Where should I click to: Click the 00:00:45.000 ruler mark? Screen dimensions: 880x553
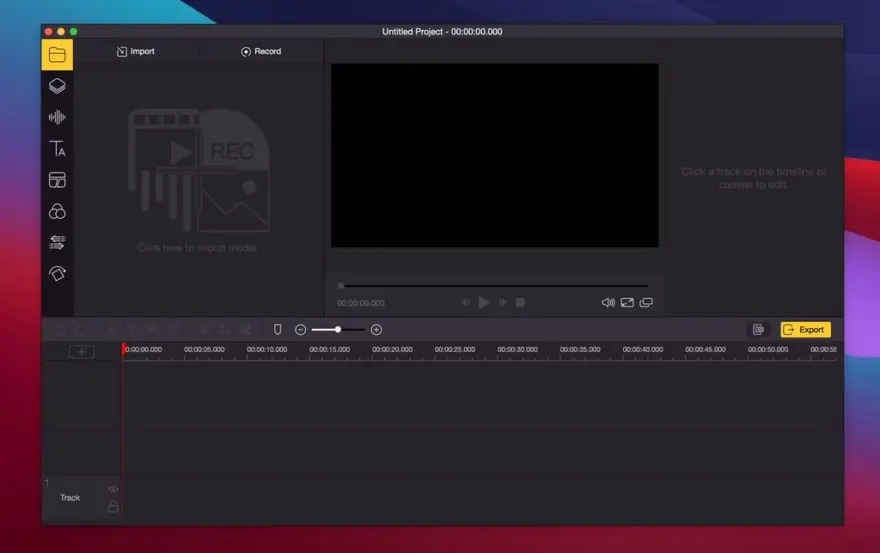point(705,349)
